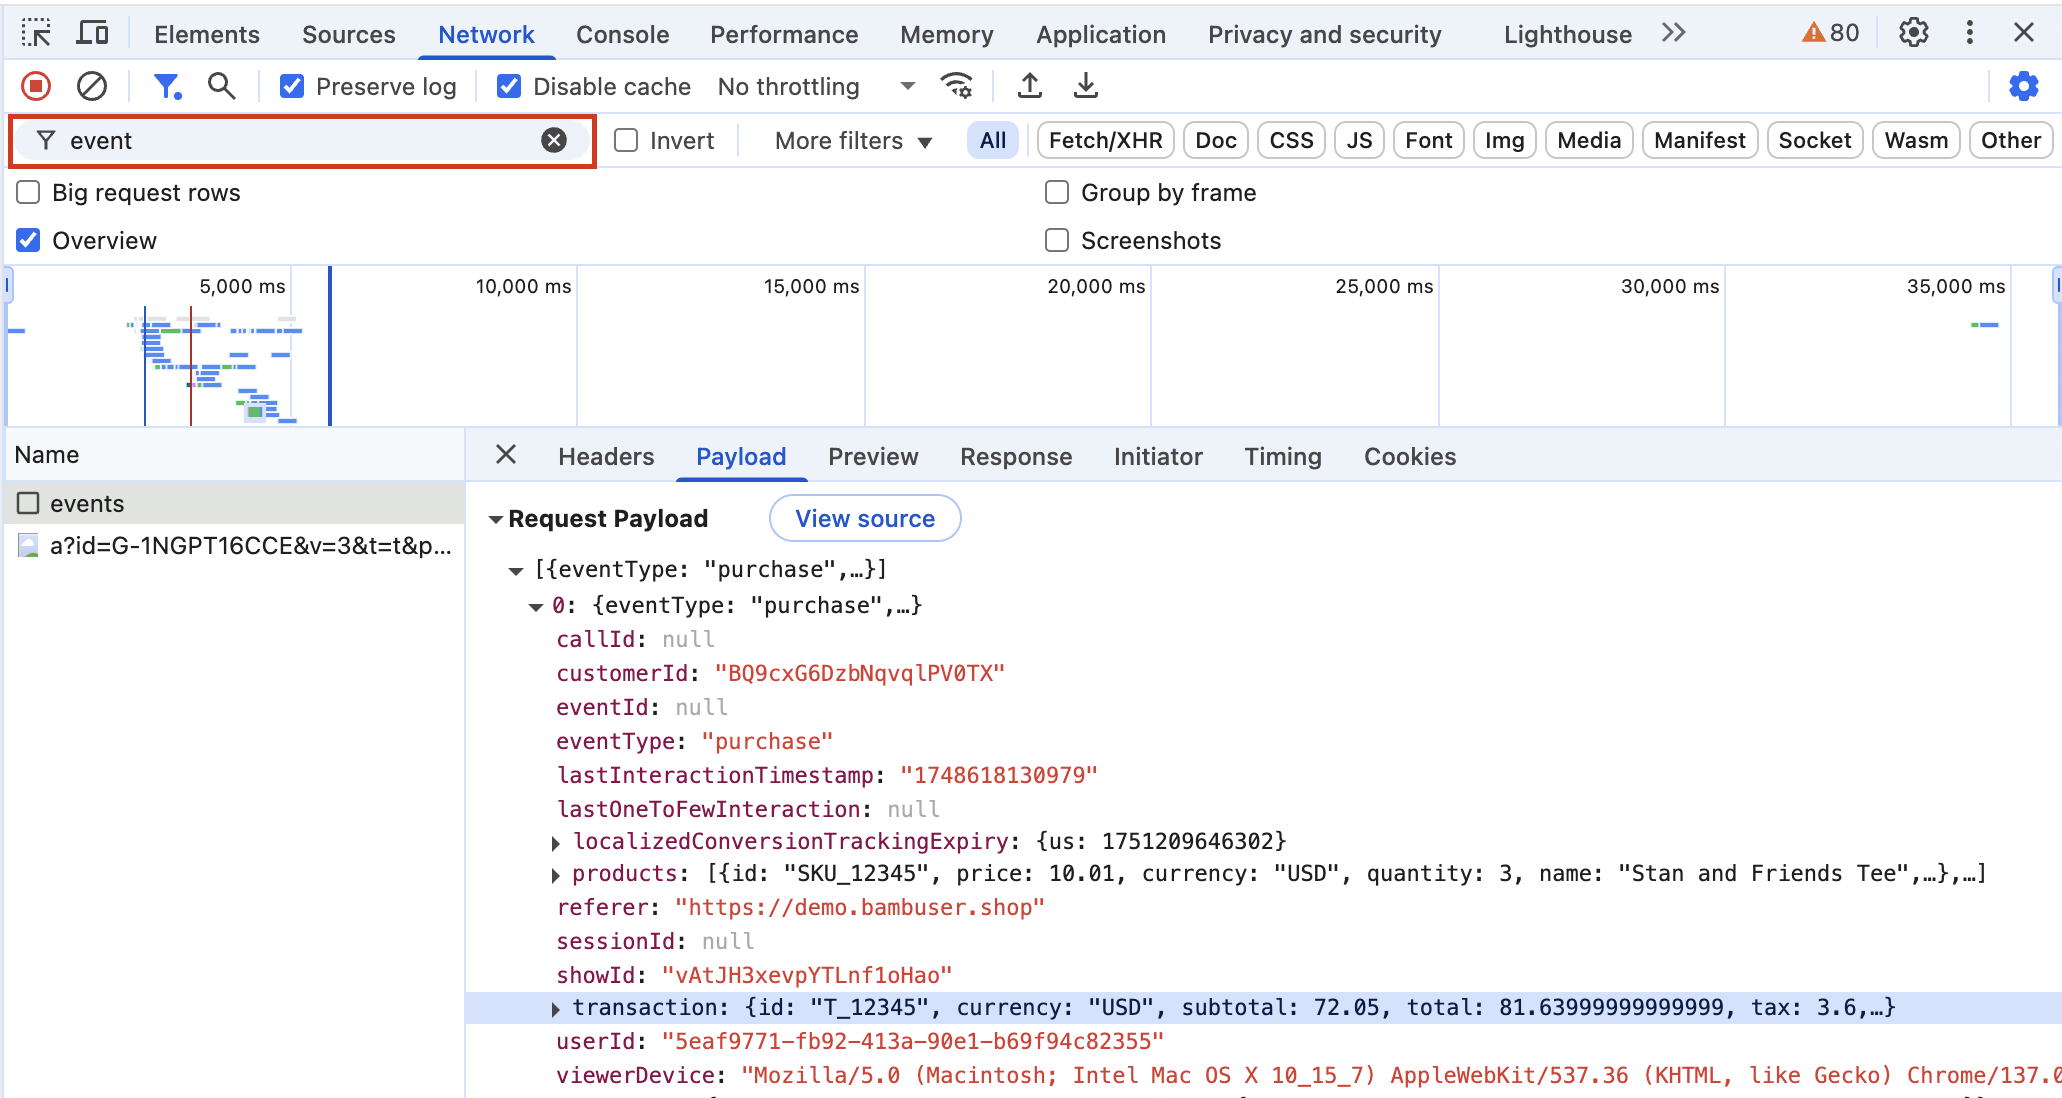
Task: Toggle the filter funnel icon
Action: (167, 86)
